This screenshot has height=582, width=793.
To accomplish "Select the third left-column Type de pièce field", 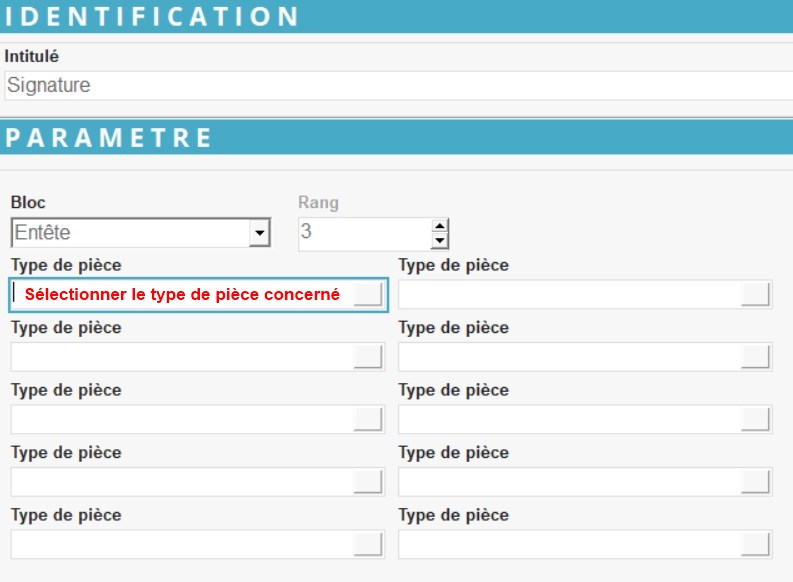I will point(182,419).
